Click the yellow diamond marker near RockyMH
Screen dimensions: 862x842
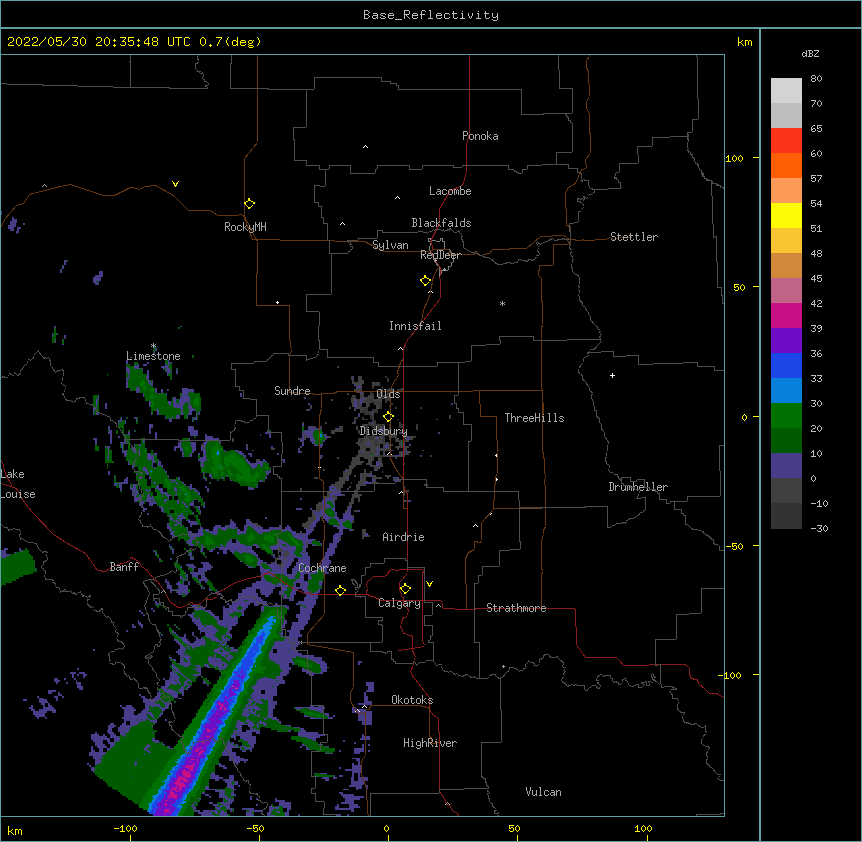(x=249, y=204)
